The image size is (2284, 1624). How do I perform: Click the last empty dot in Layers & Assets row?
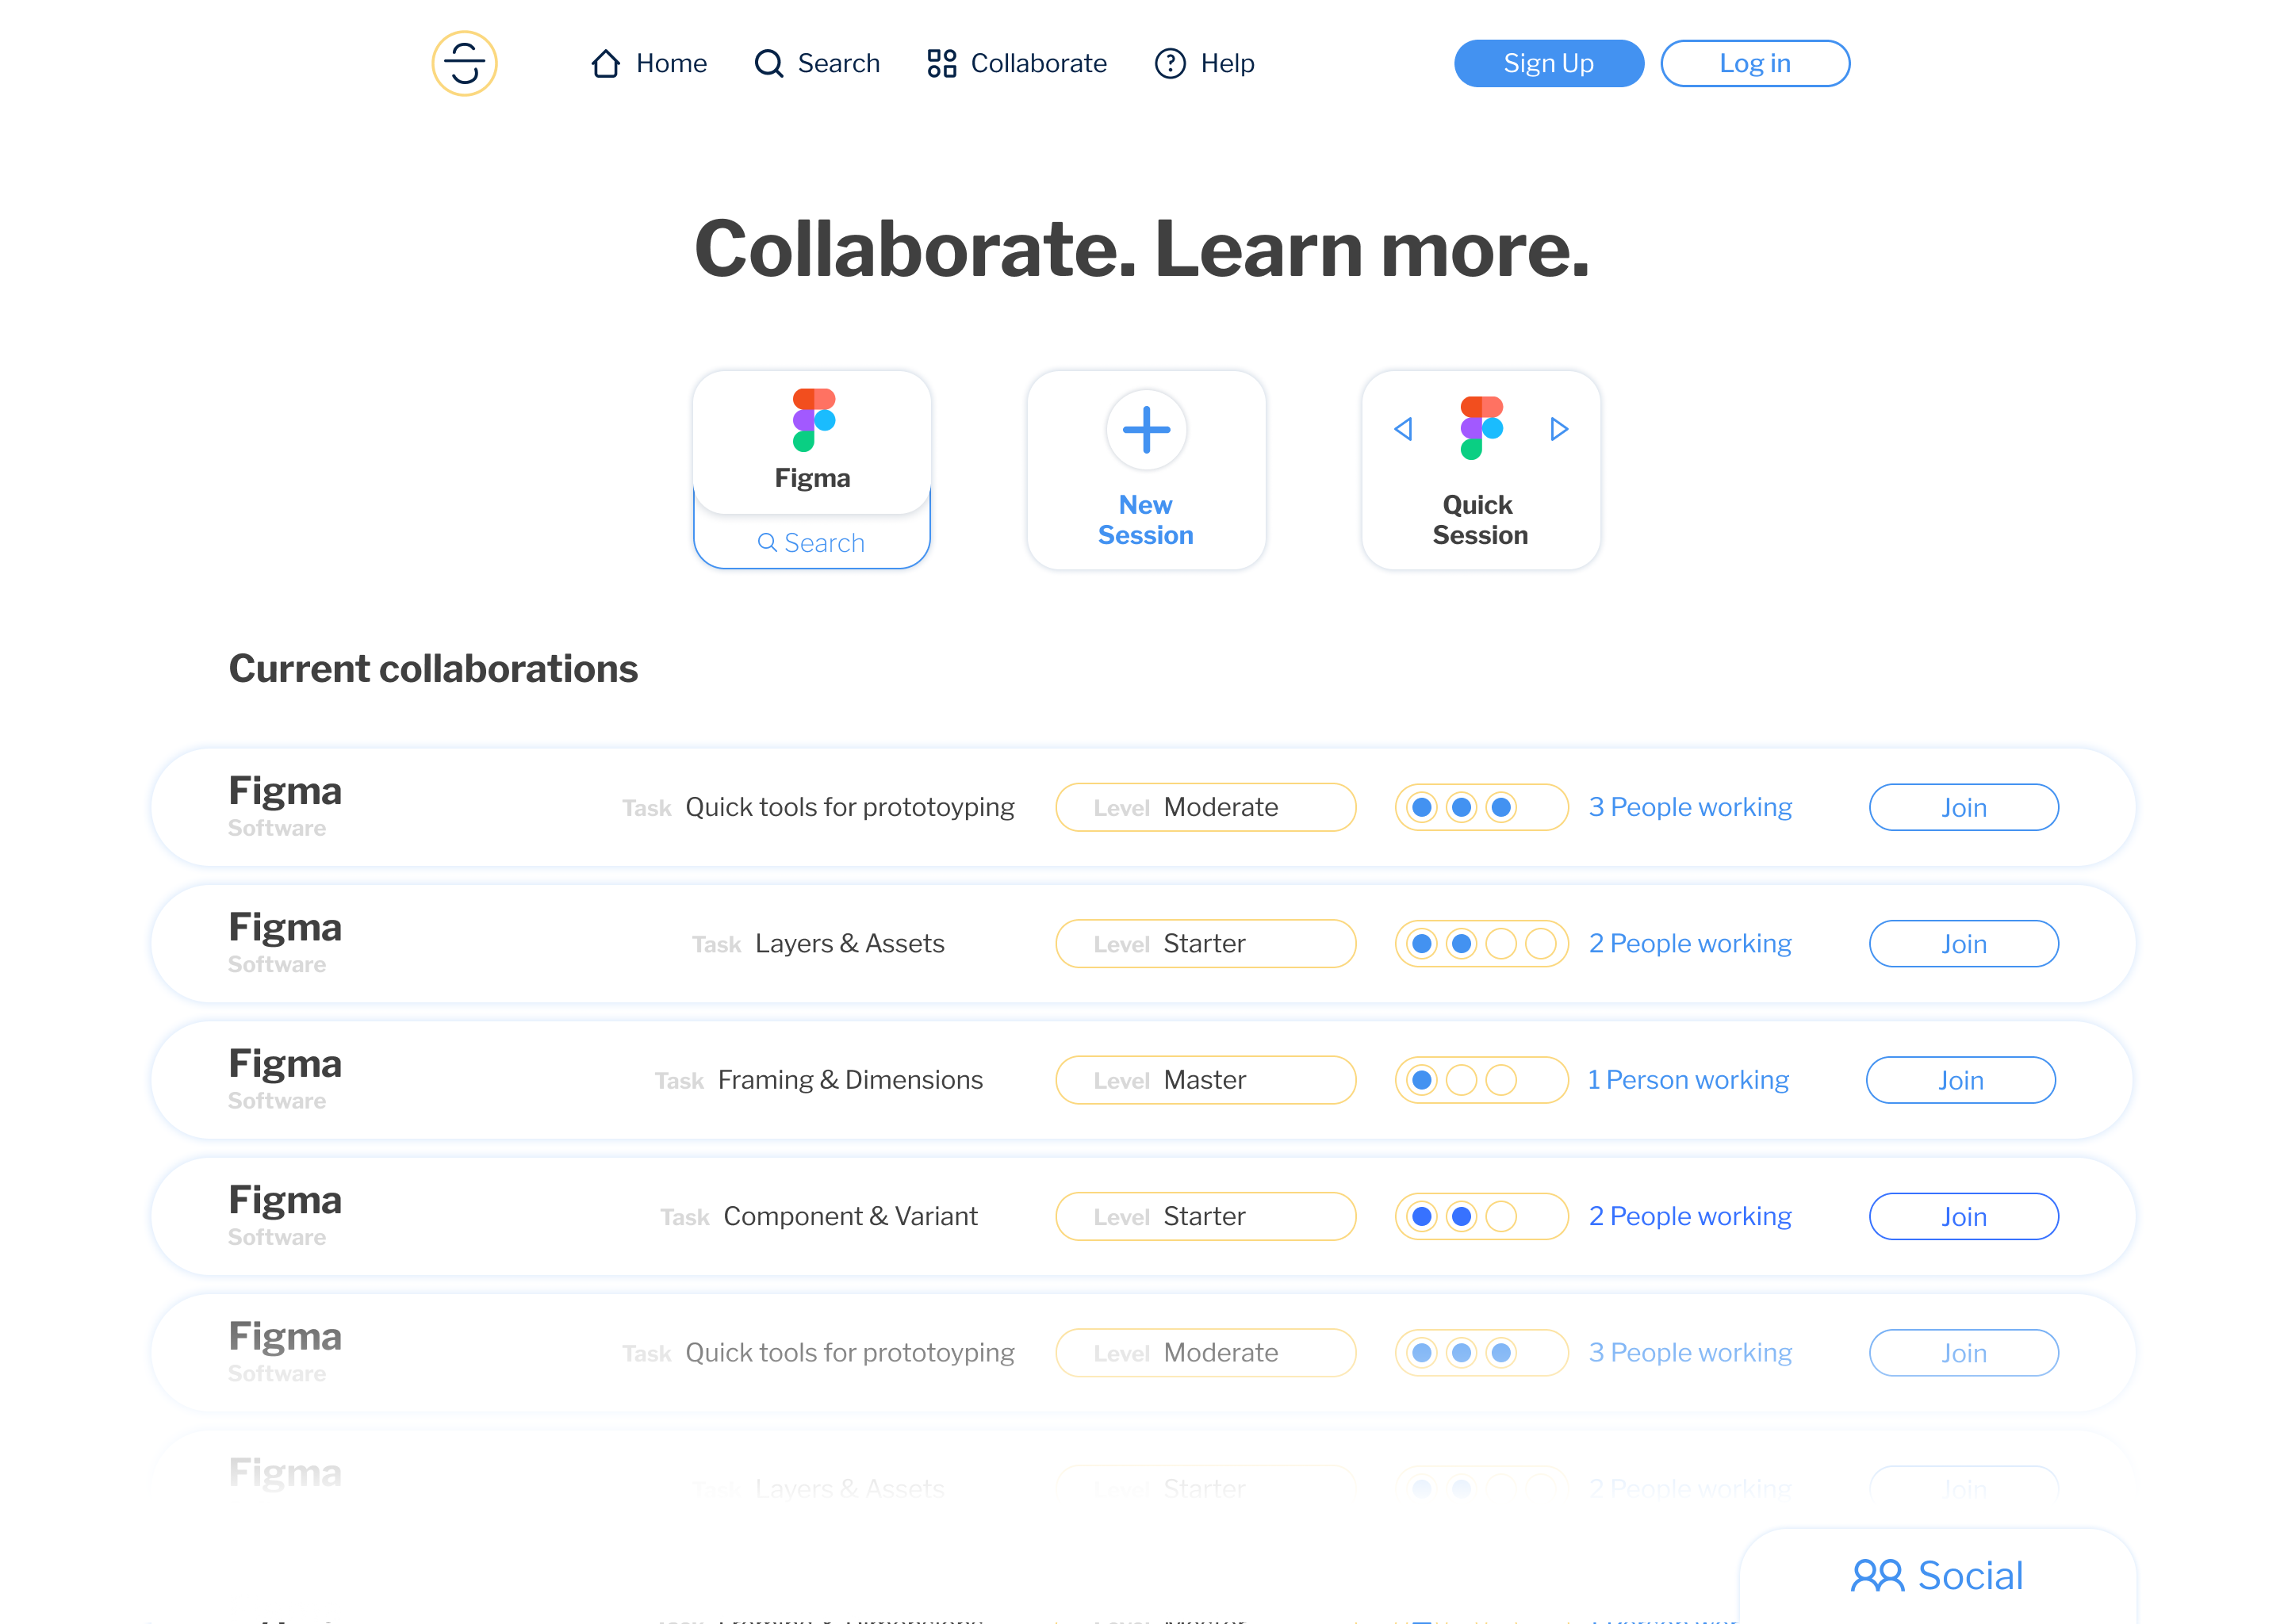[x=1541, y=943]
